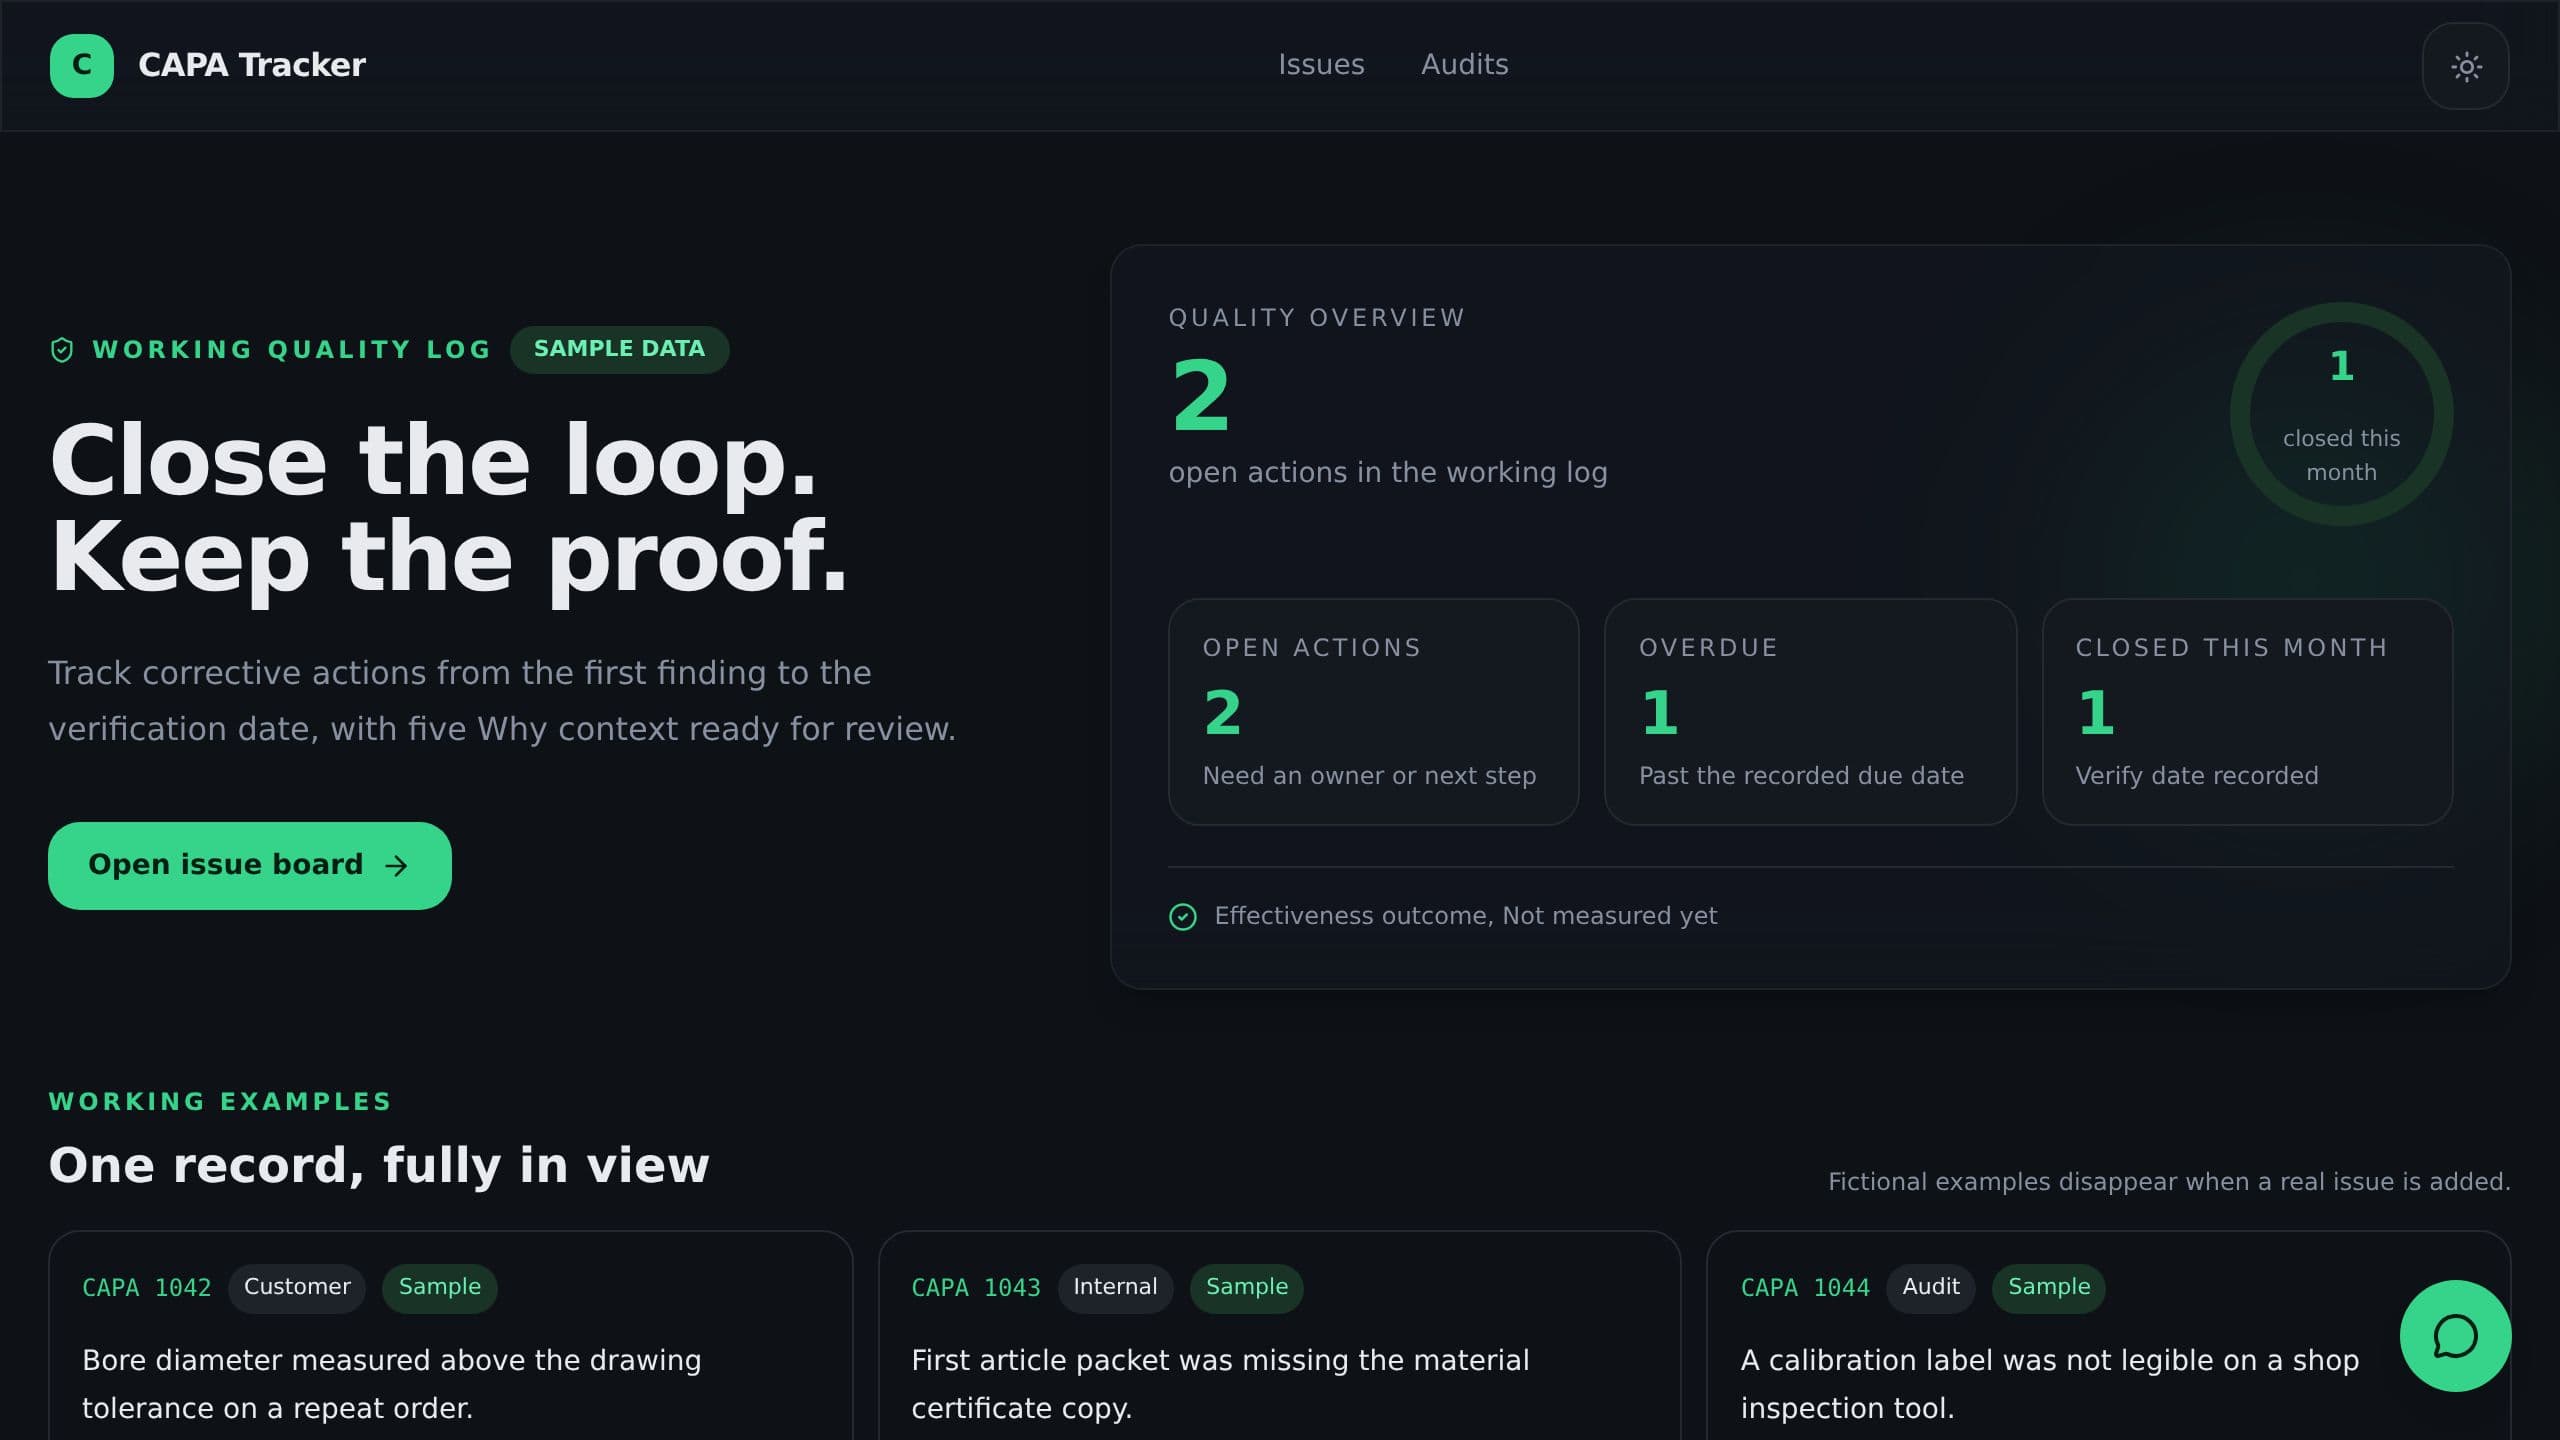
Task: Open the Issues nav item
Action: (1321, 65)
